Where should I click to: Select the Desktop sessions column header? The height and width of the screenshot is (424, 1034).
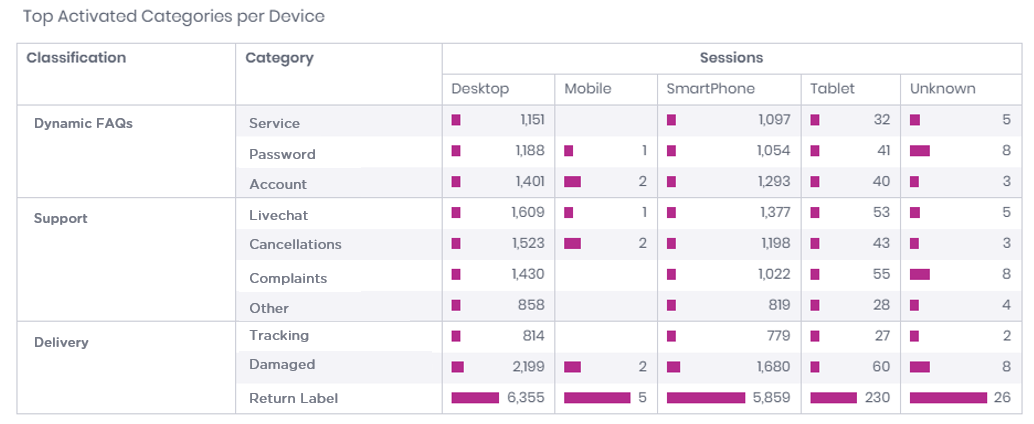point(480,89)
